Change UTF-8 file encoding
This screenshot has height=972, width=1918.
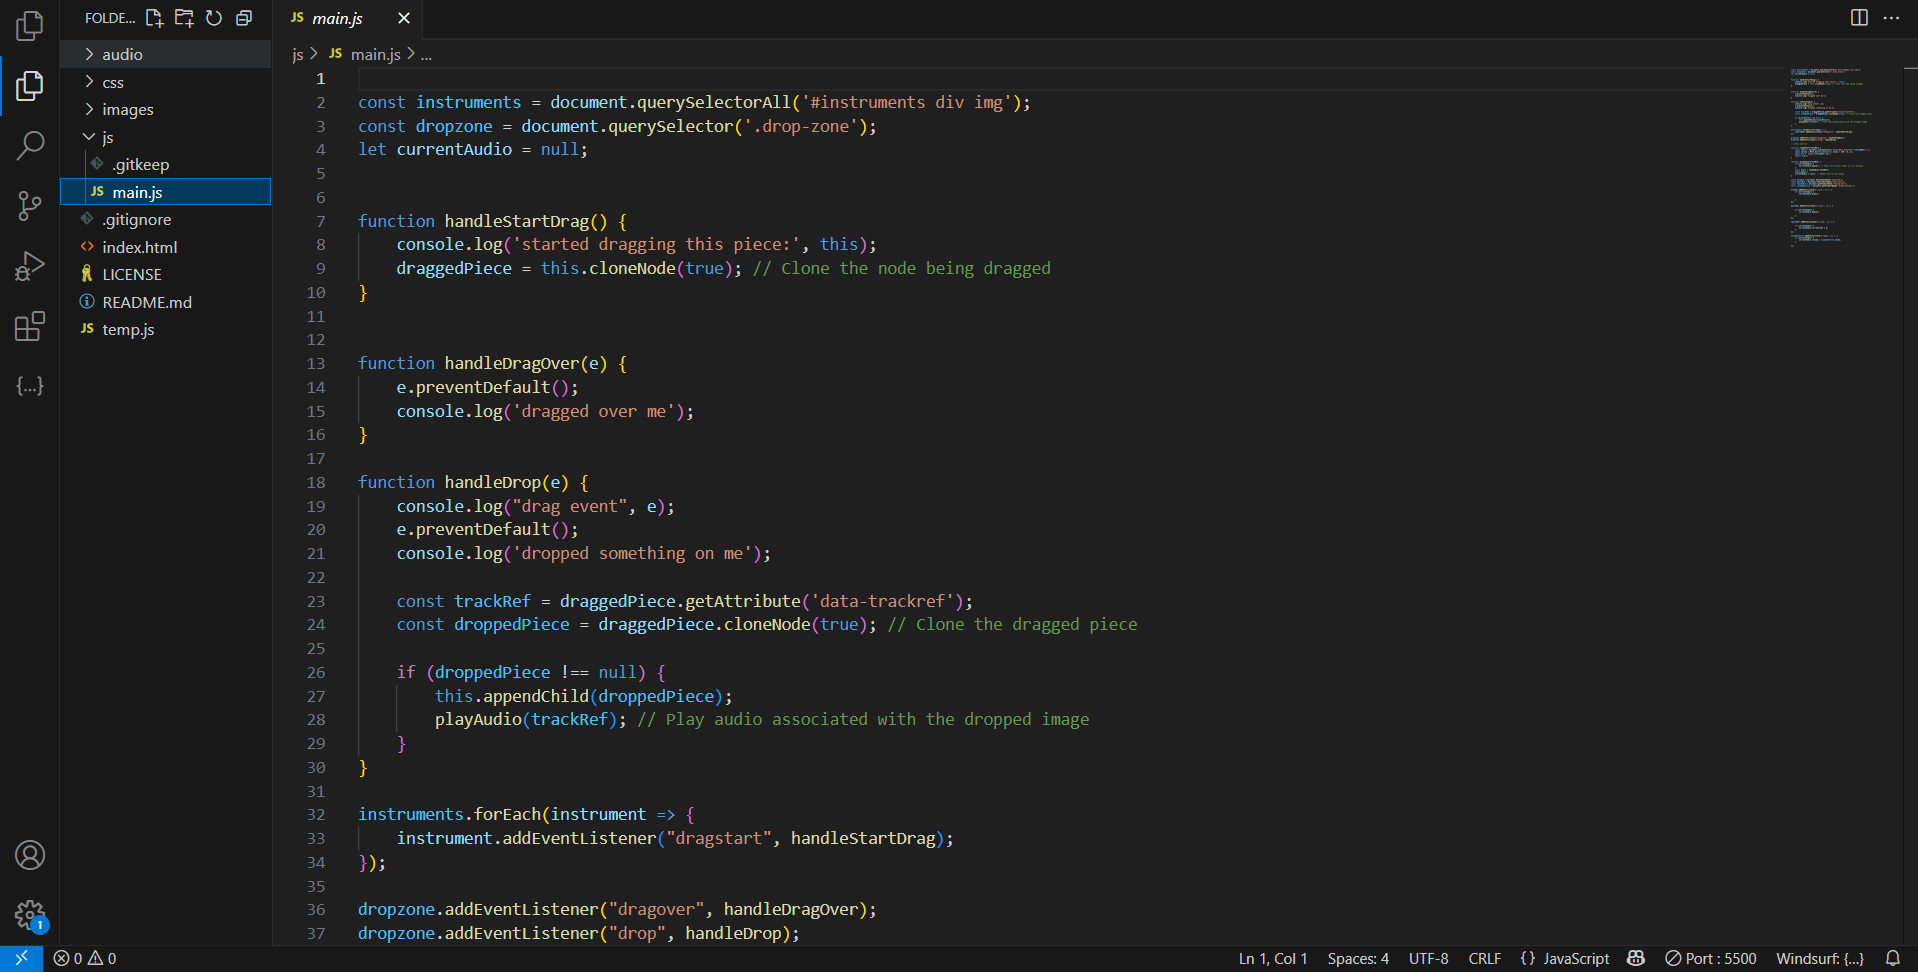tap(1429, 958)
